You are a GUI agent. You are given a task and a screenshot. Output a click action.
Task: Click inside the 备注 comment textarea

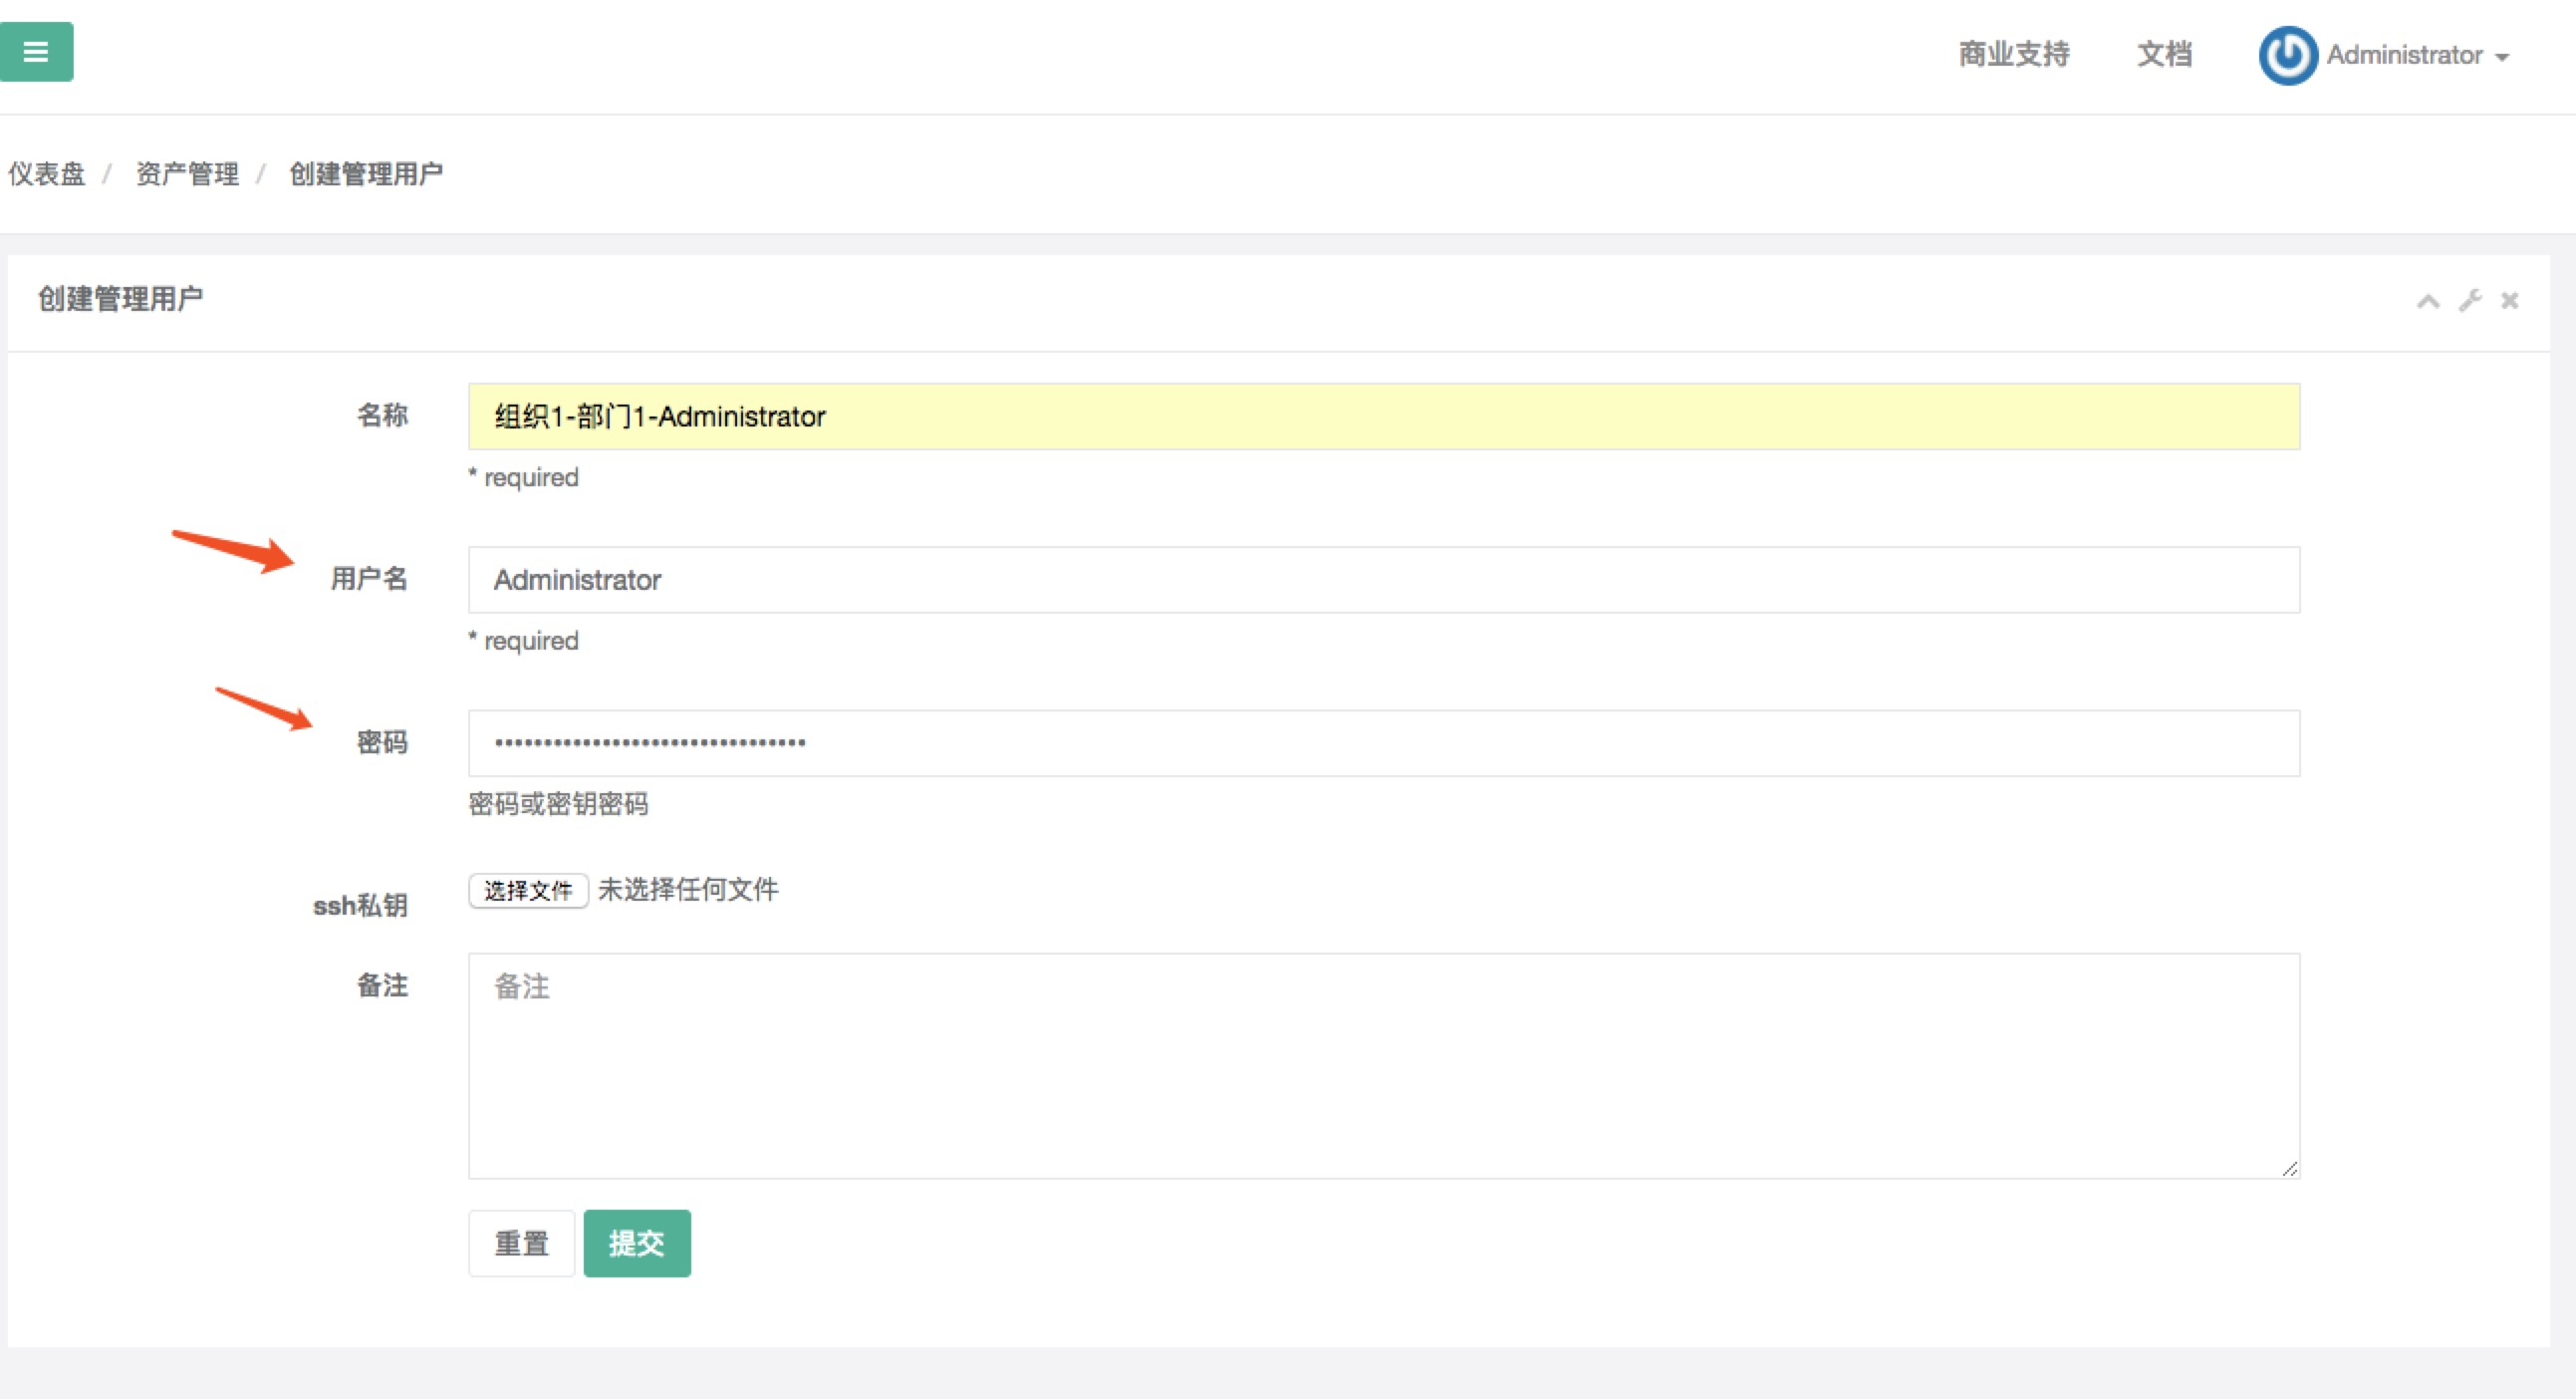1383,1065
